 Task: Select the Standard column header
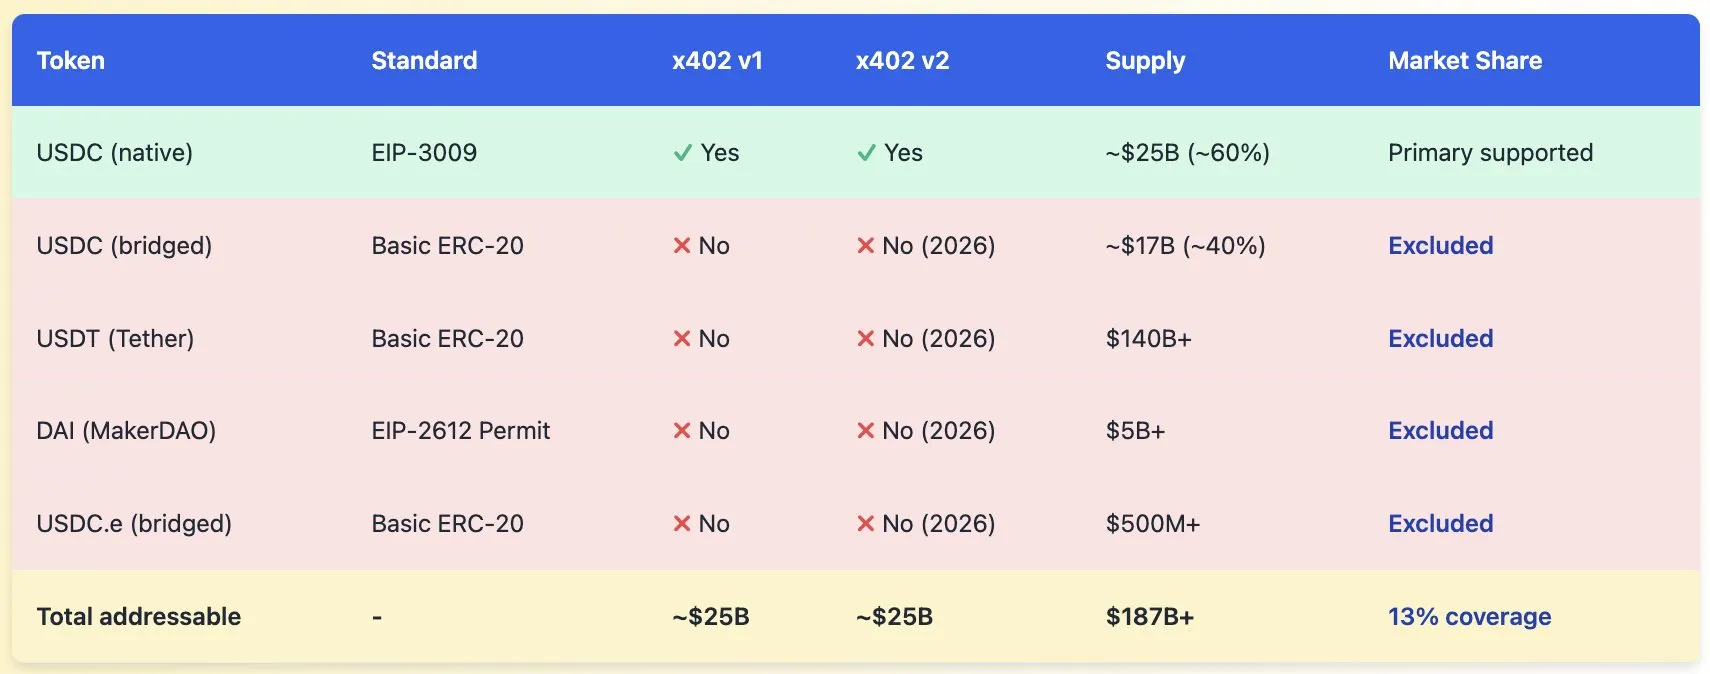pyautogui.click(x=424, y=61)
